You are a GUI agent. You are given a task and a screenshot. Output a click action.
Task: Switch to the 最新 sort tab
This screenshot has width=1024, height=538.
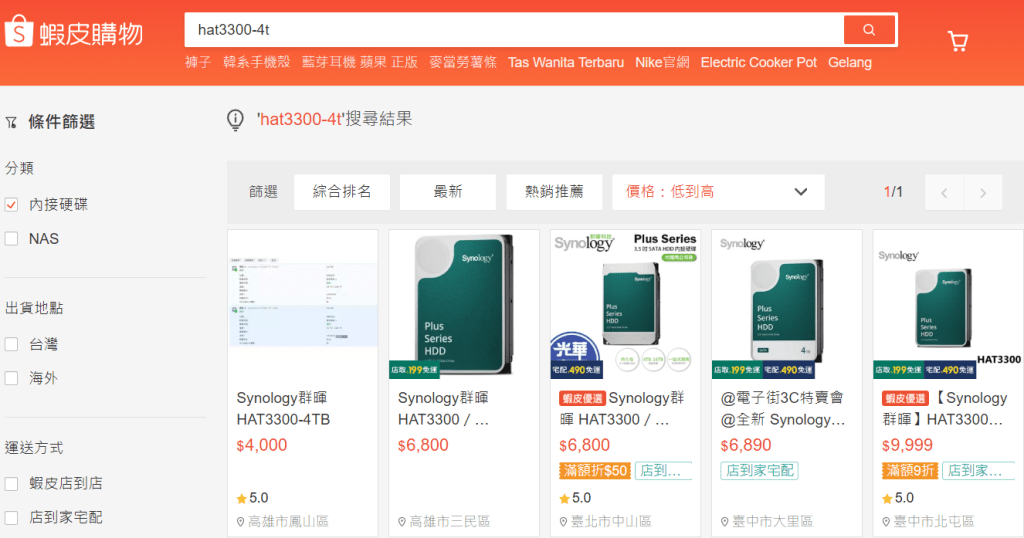[448, 192]
